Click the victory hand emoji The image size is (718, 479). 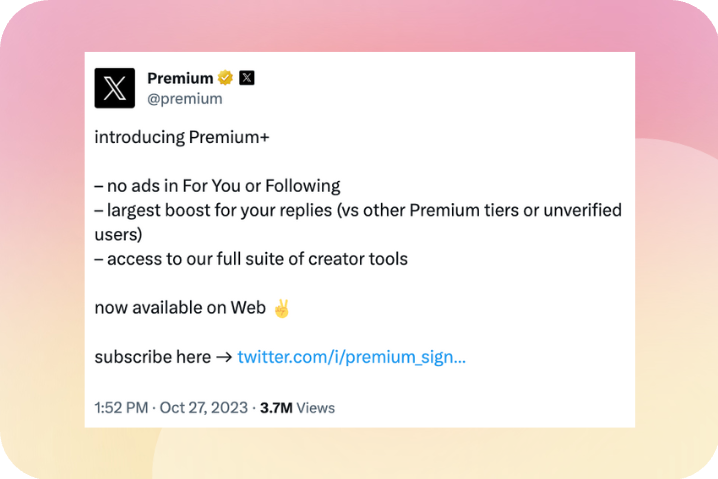click(281, 308)
